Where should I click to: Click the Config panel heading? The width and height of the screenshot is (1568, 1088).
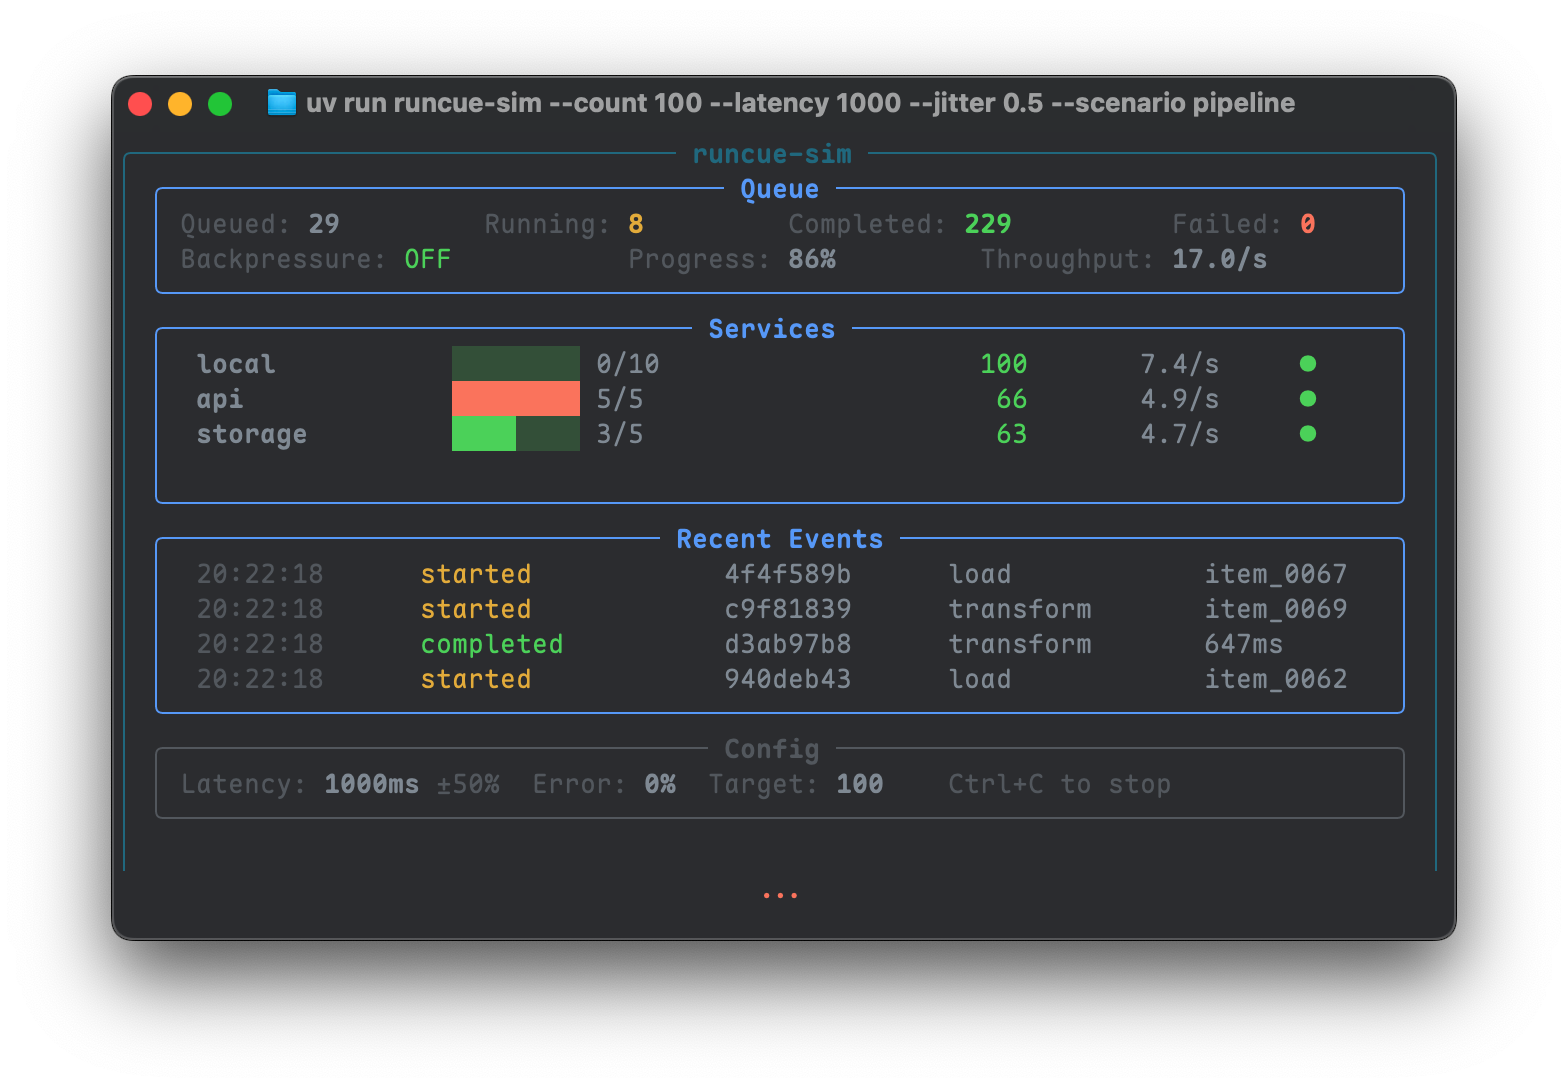[x=771, y=749]
